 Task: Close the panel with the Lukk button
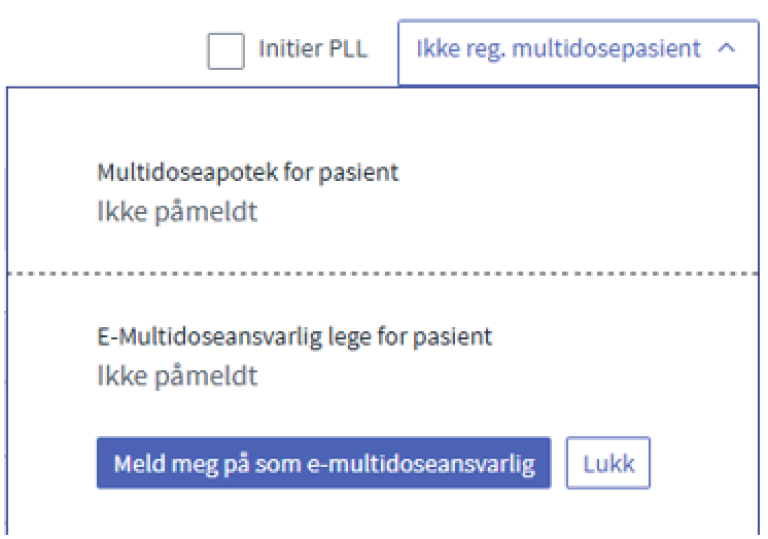pos(608,463)
